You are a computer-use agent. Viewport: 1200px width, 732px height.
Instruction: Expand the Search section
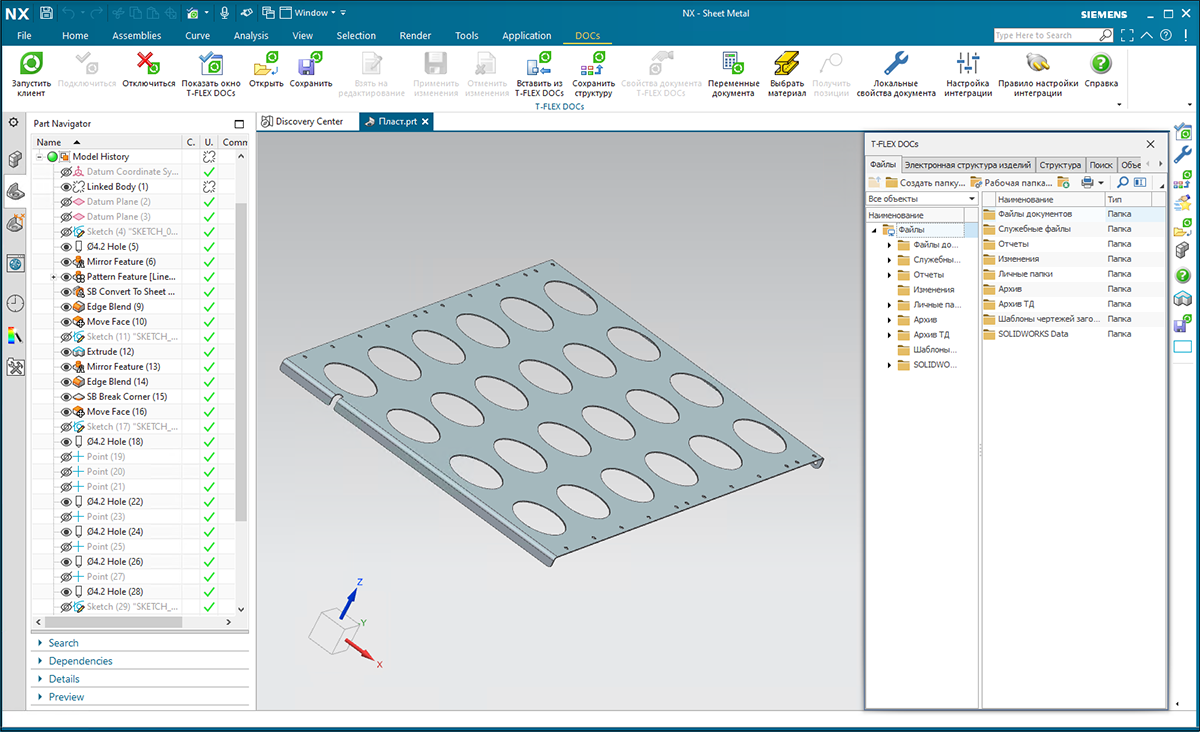click(x=40, y=643)
